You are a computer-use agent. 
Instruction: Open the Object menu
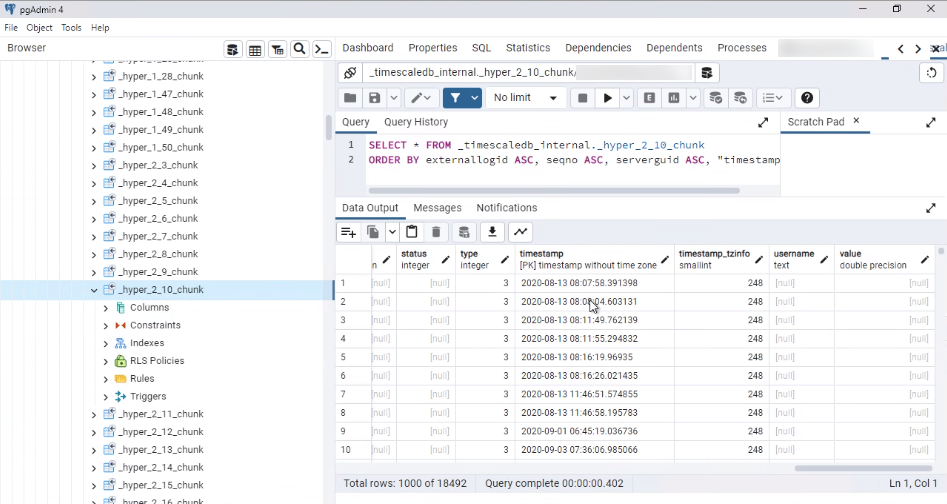point(39,28)
